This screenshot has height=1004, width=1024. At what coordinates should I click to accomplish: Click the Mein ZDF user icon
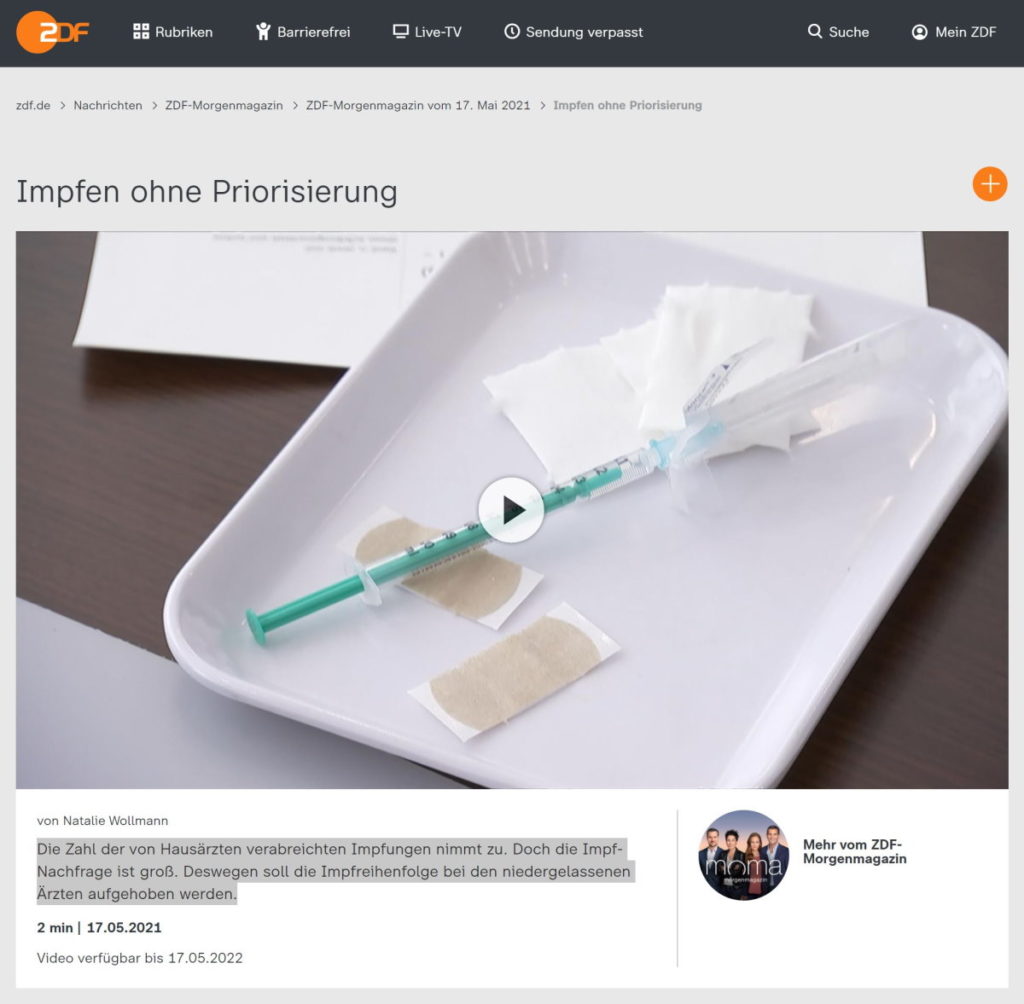(920, 32)
